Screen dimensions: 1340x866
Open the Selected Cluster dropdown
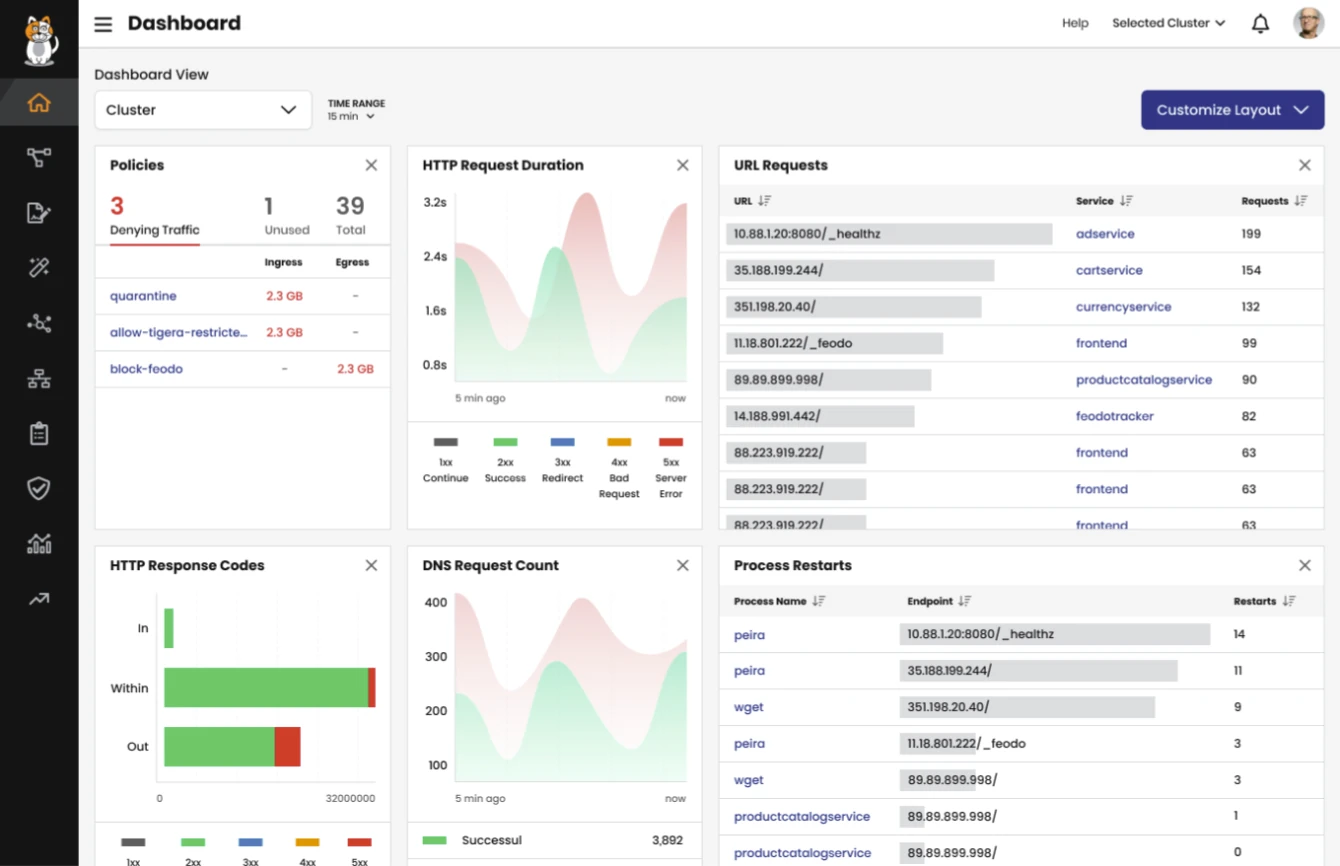1168,23
